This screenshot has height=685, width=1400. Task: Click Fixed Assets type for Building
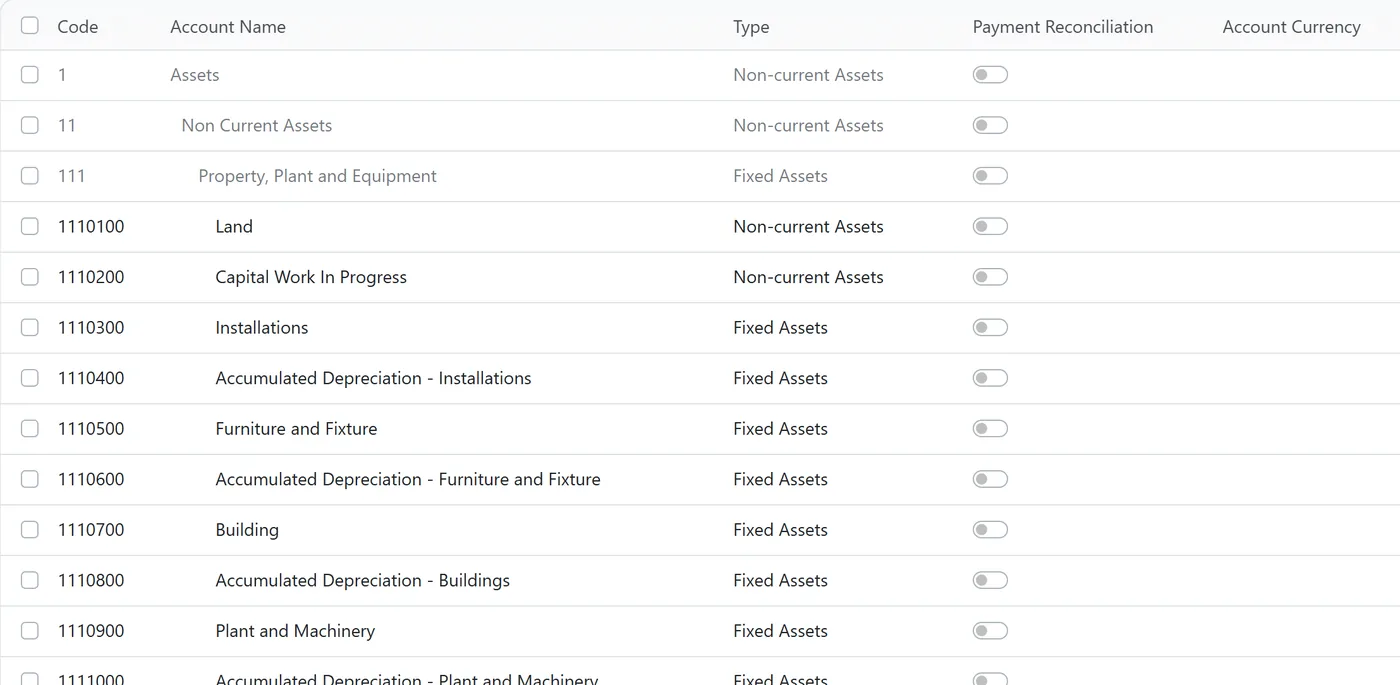780,529
